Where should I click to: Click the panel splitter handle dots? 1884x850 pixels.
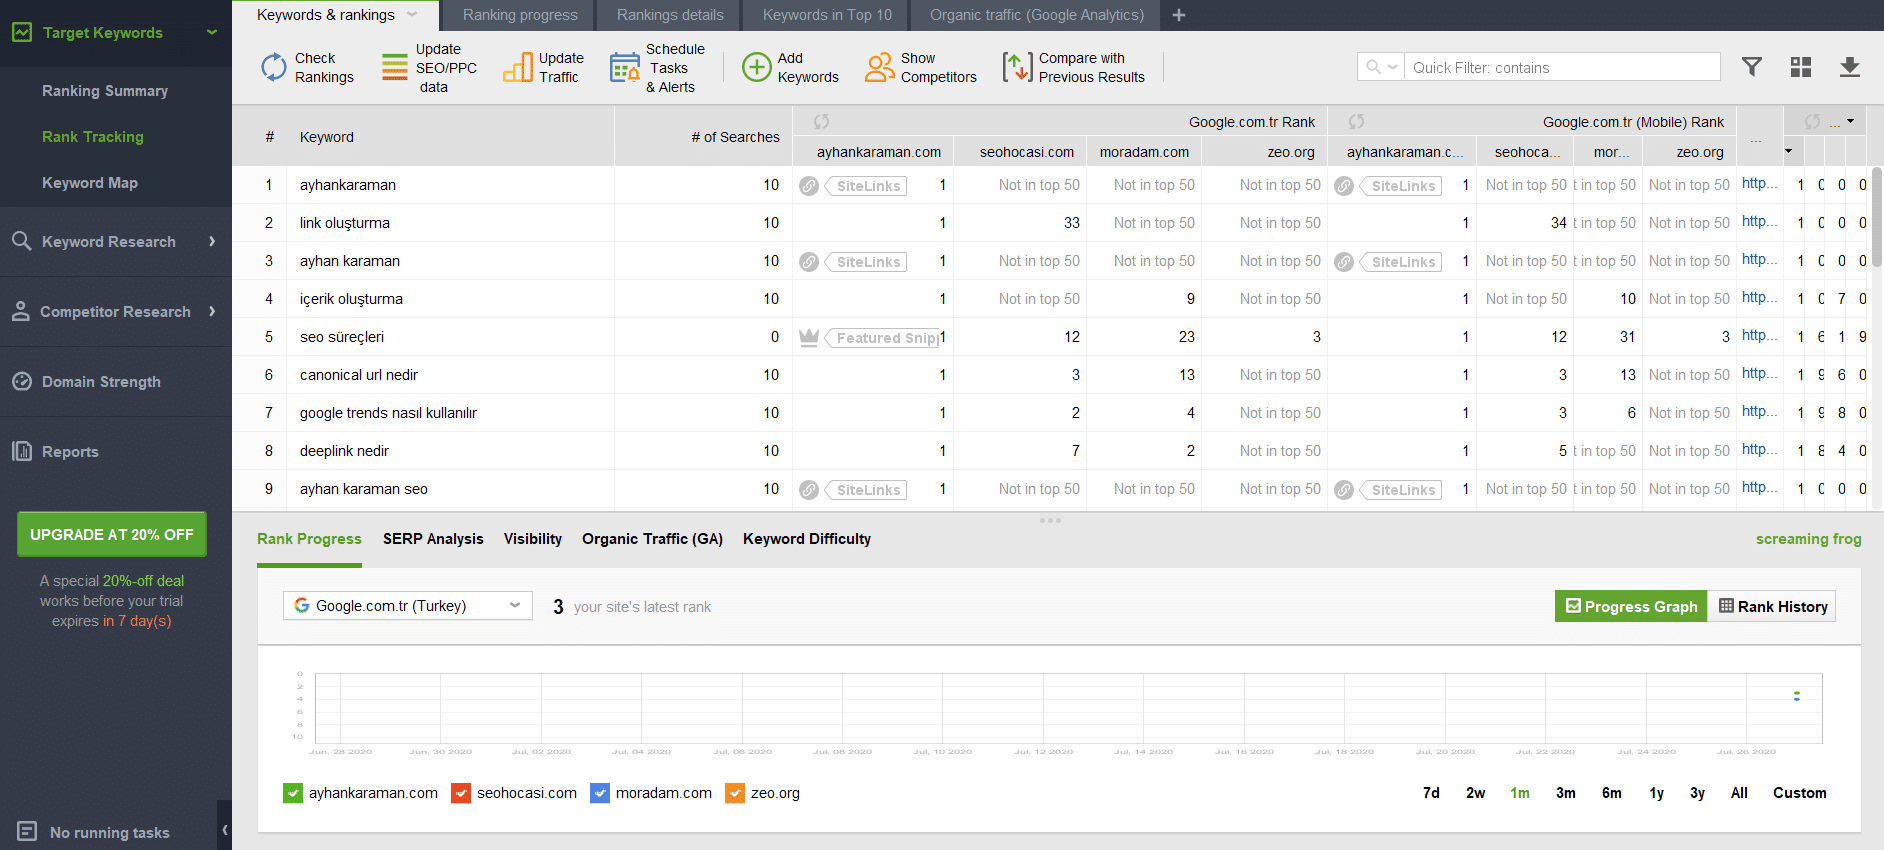click(1050, 520)
